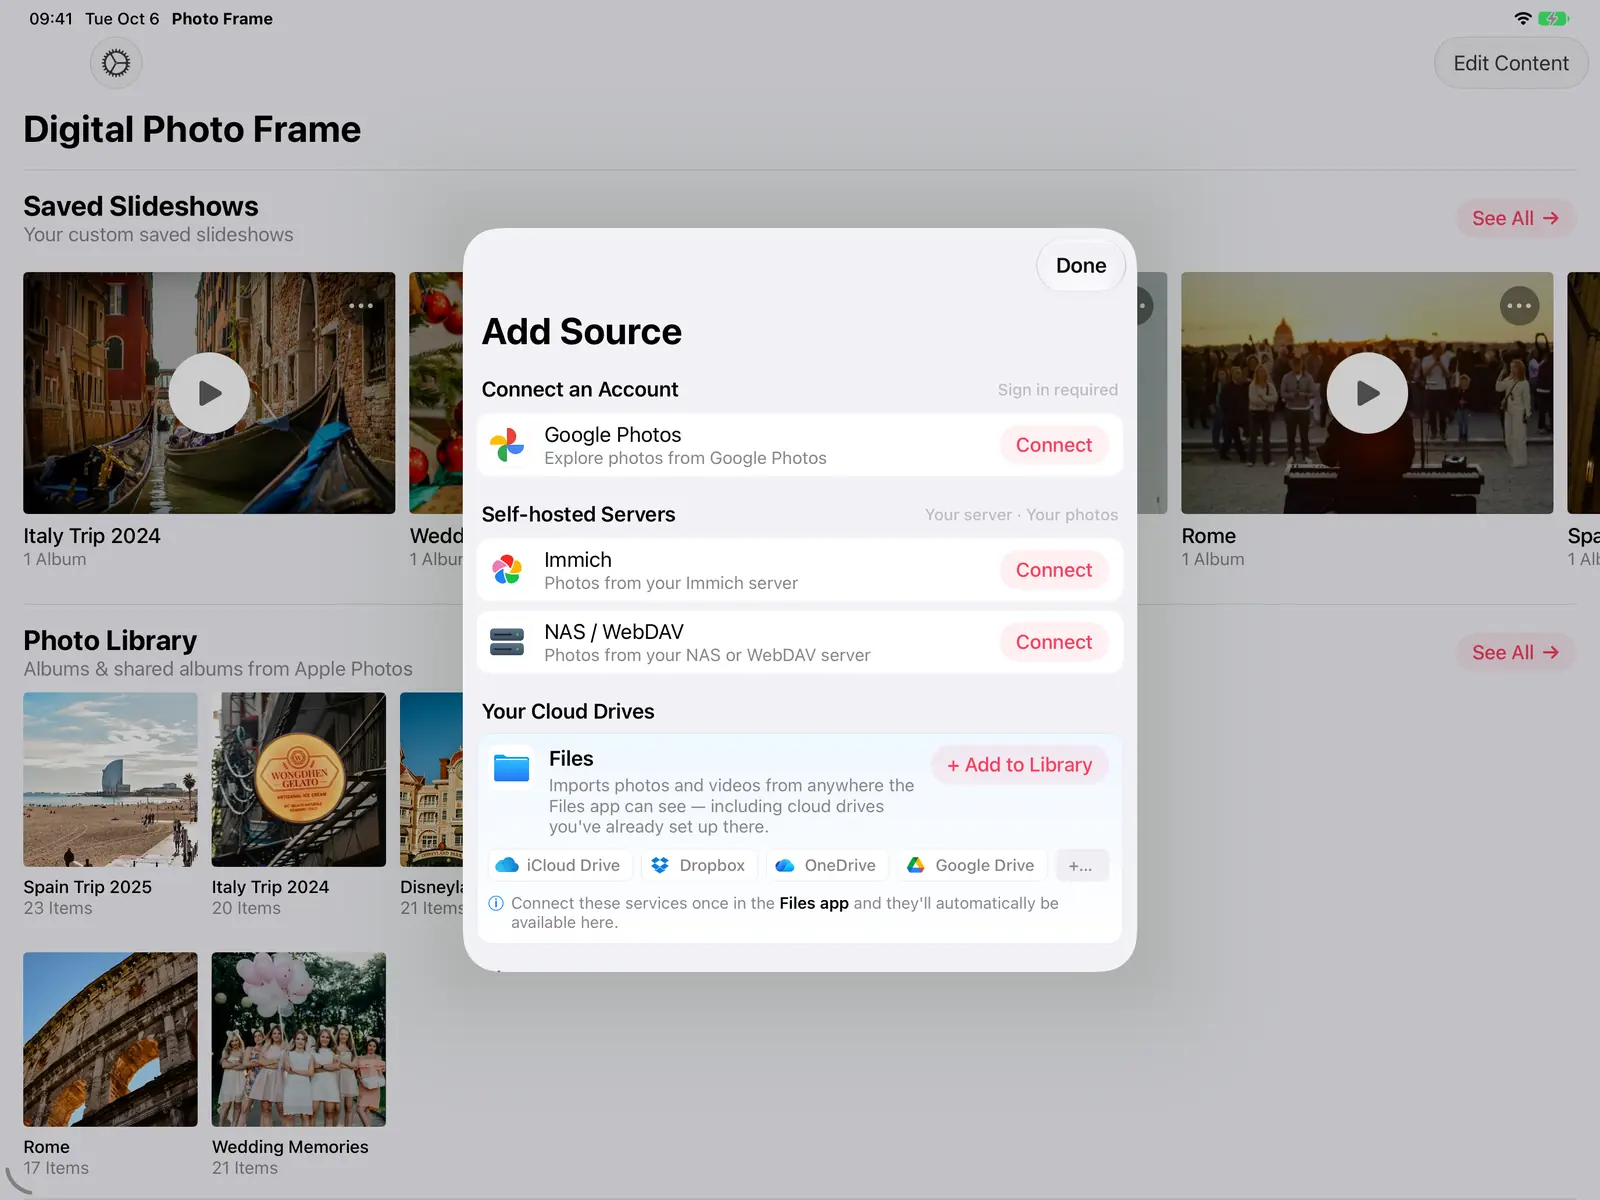
Task: Select the Dropbox chip
Action: tap(698, 865)
